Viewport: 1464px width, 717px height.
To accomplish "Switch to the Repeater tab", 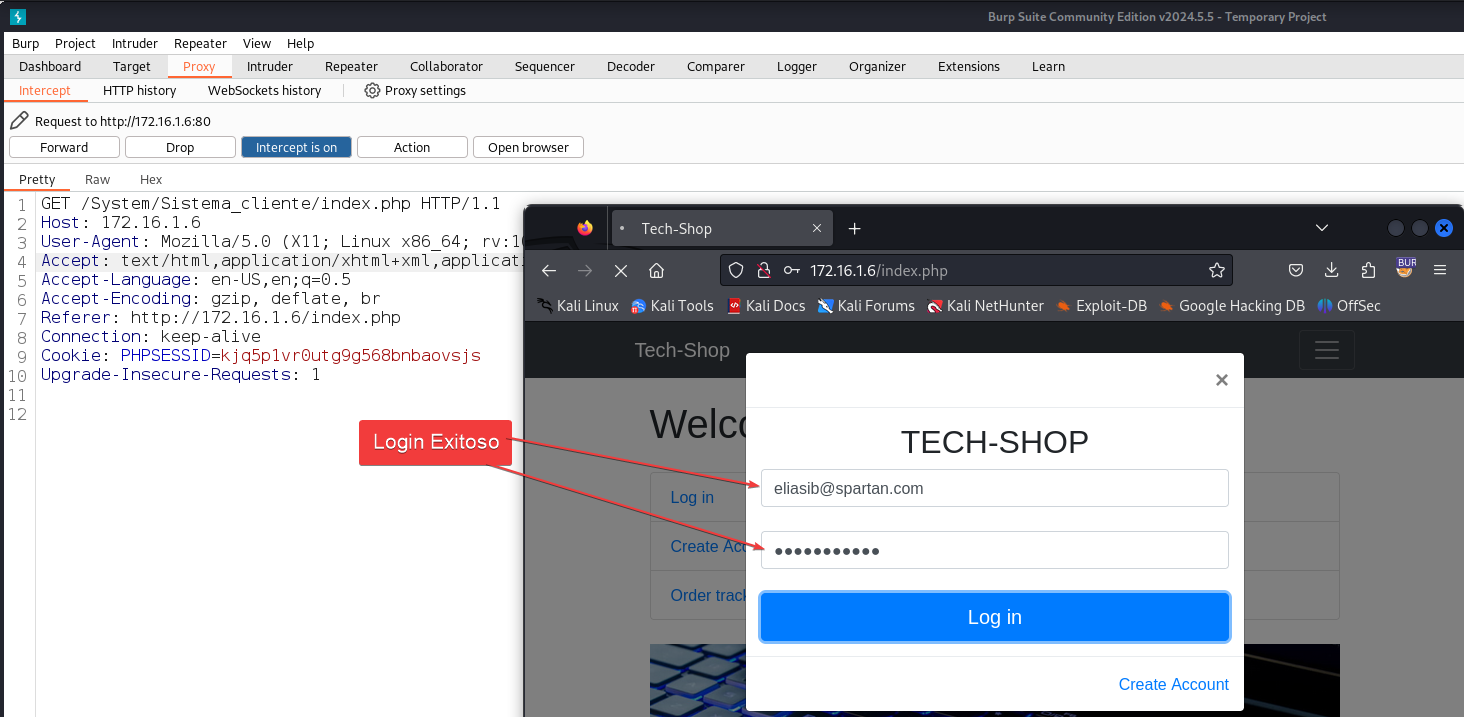I will click(x=351, y=67).
